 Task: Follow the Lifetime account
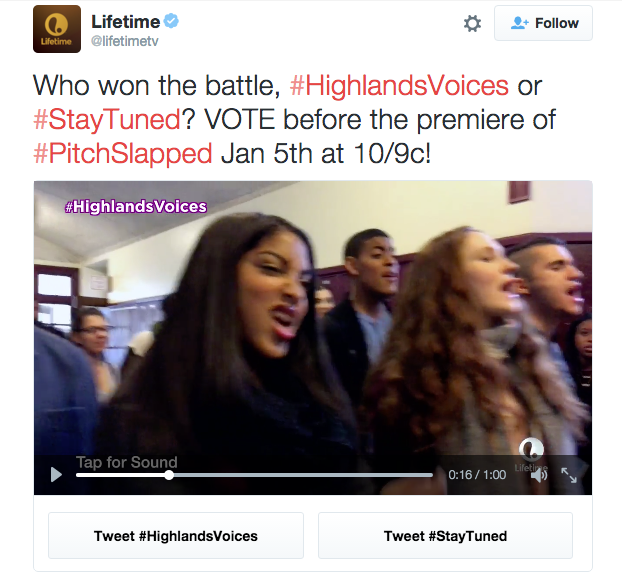coord(543,23)
